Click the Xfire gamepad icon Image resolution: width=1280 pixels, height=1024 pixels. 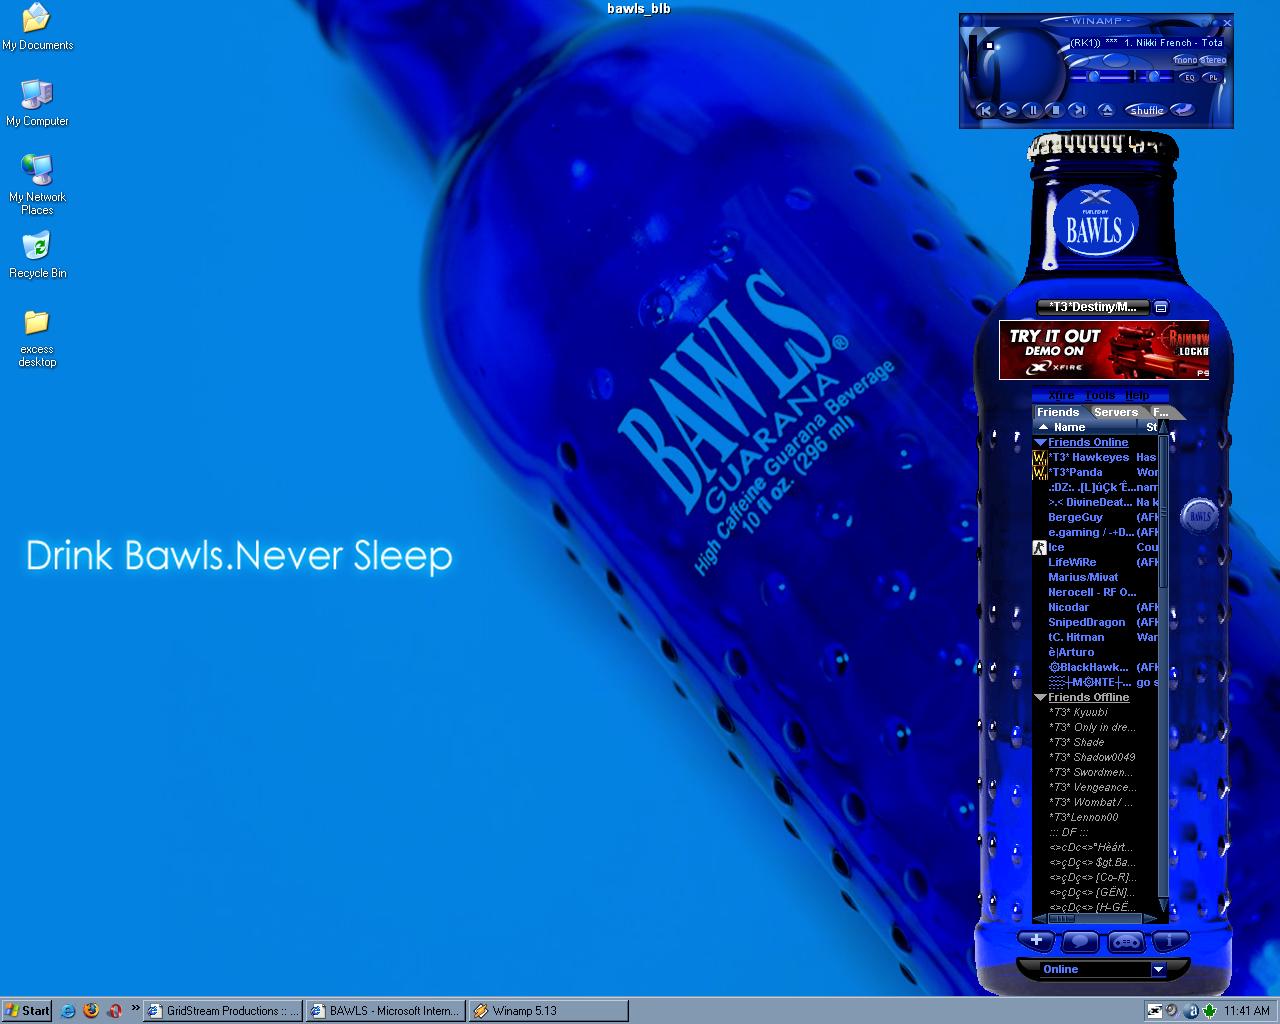[x=1125, y=941]
